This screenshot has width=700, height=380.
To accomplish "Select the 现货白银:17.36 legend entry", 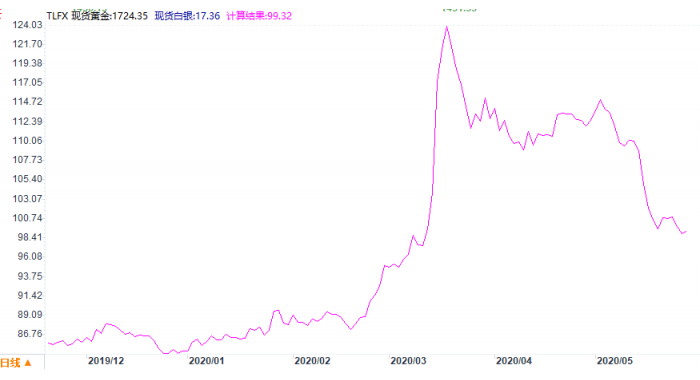I will click(x=187, y=16).
